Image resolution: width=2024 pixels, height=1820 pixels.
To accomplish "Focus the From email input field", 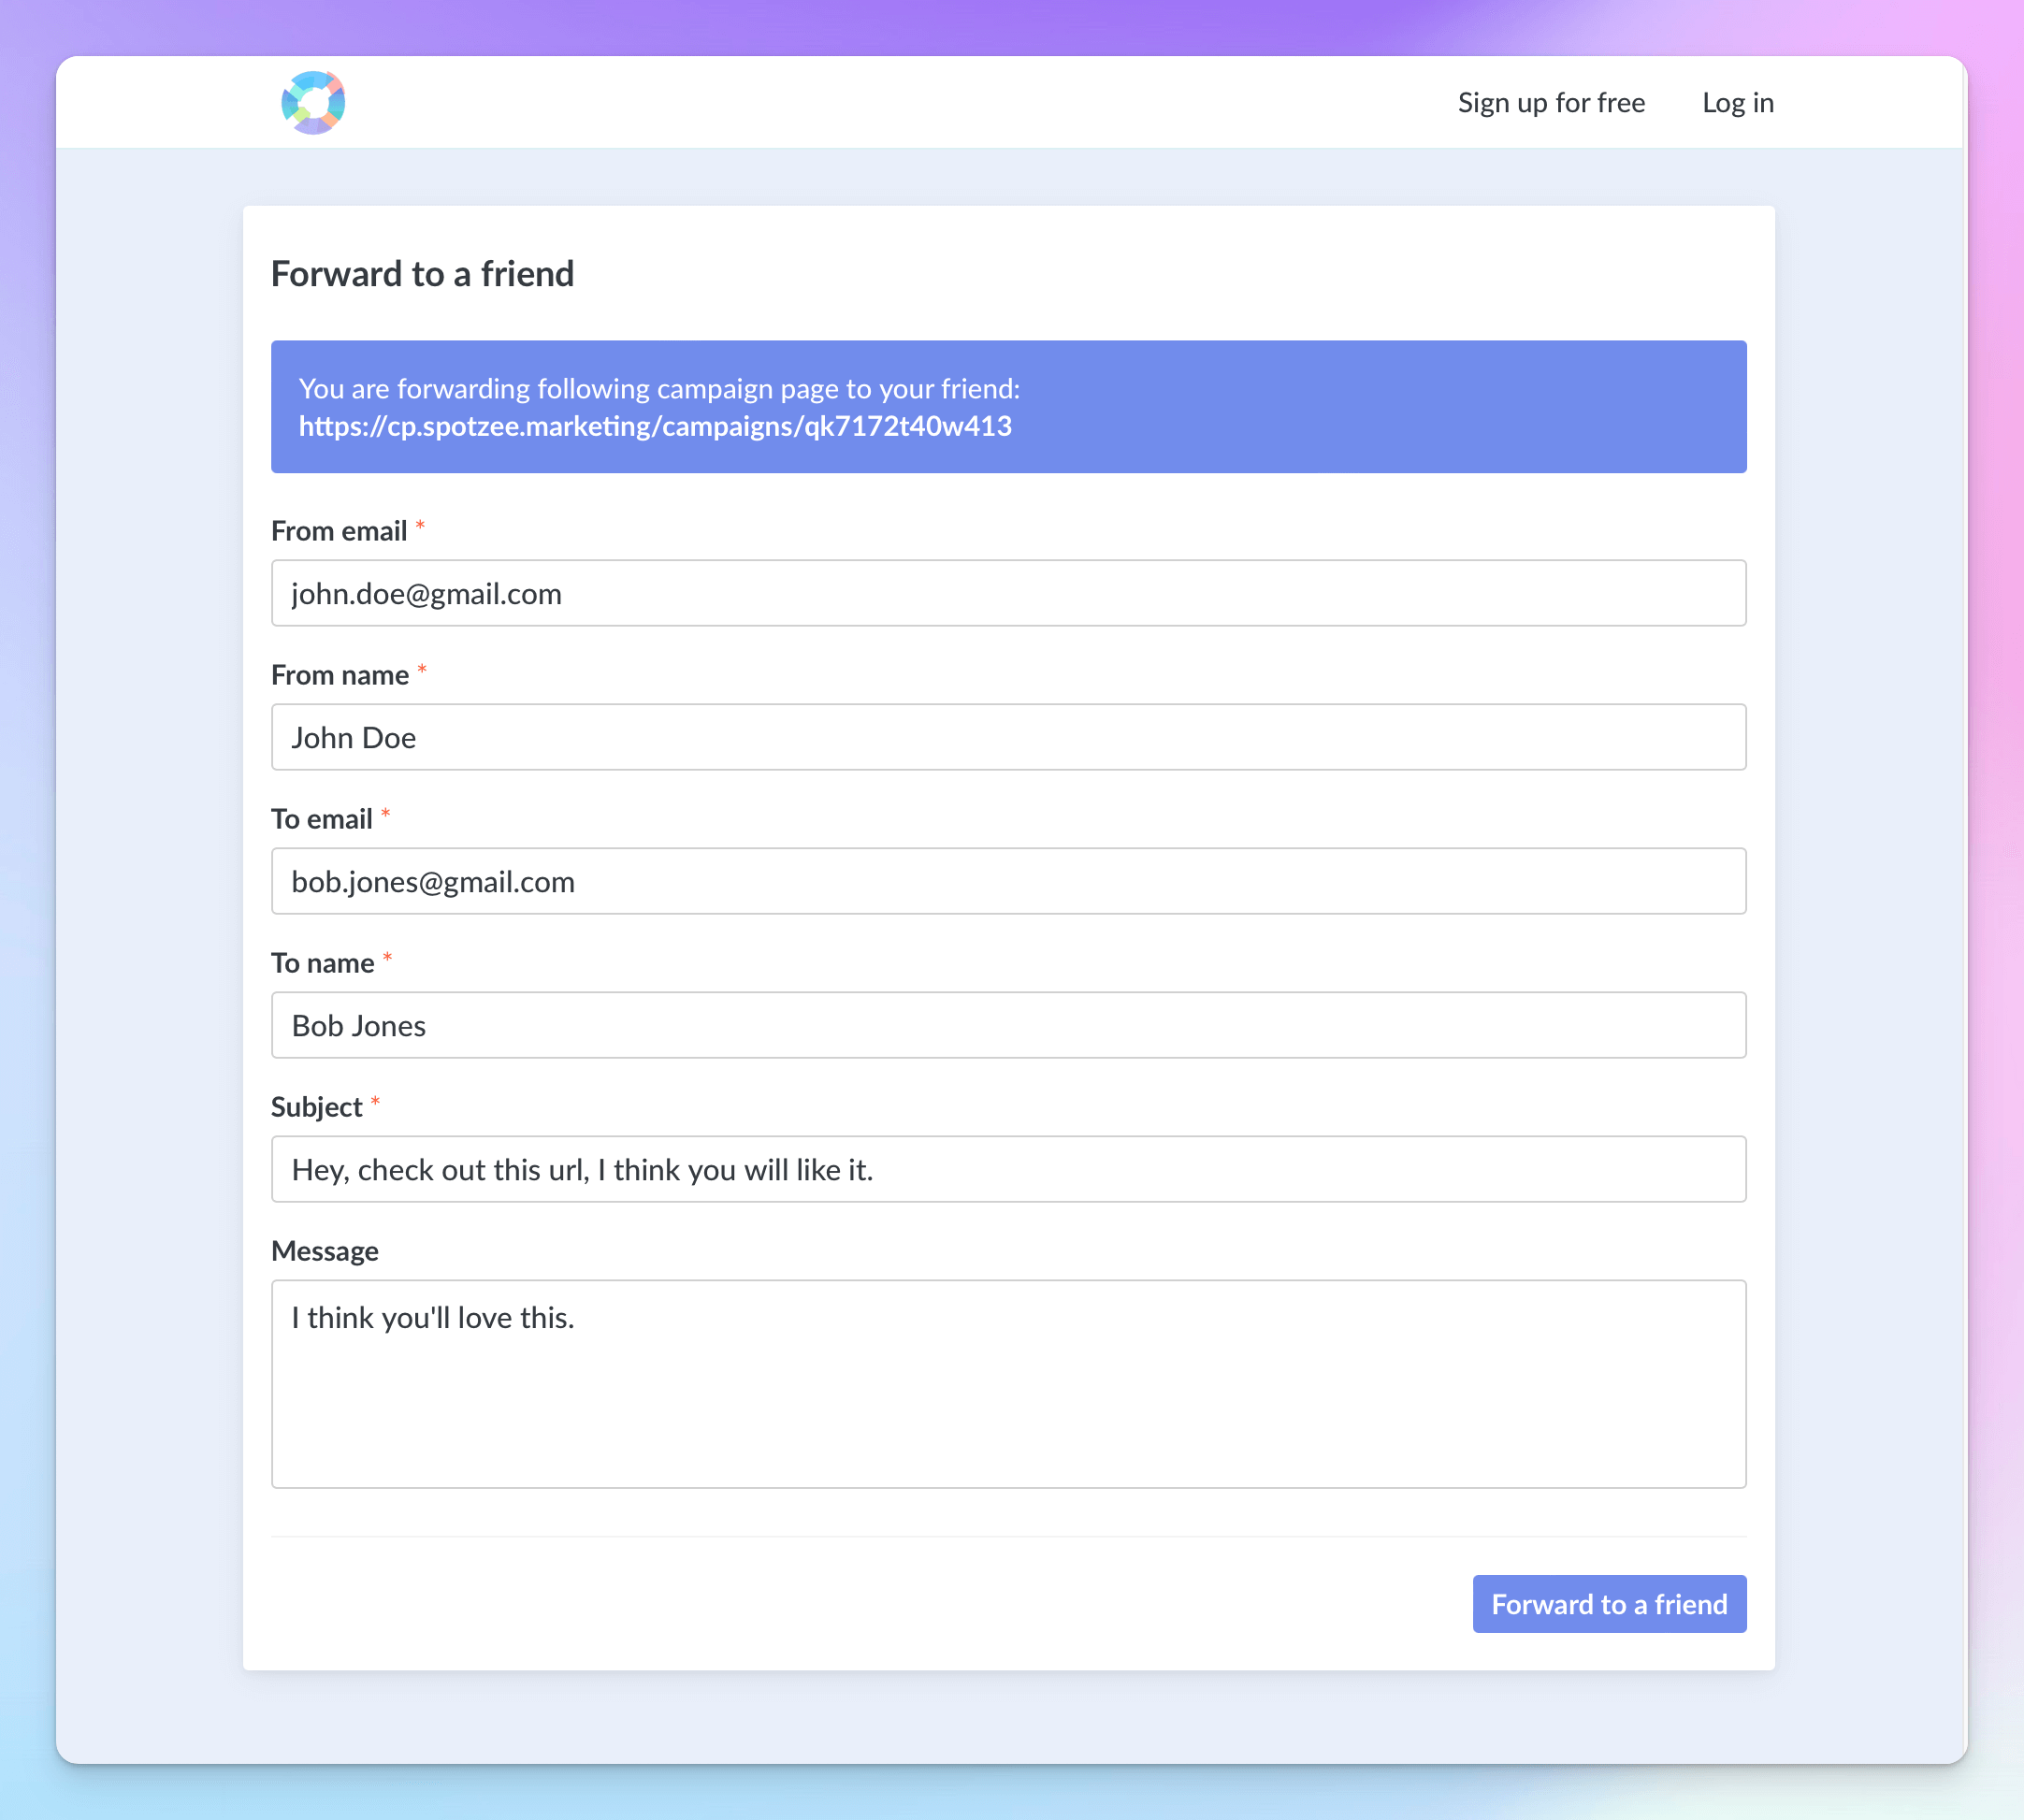I will point(1008,593).
